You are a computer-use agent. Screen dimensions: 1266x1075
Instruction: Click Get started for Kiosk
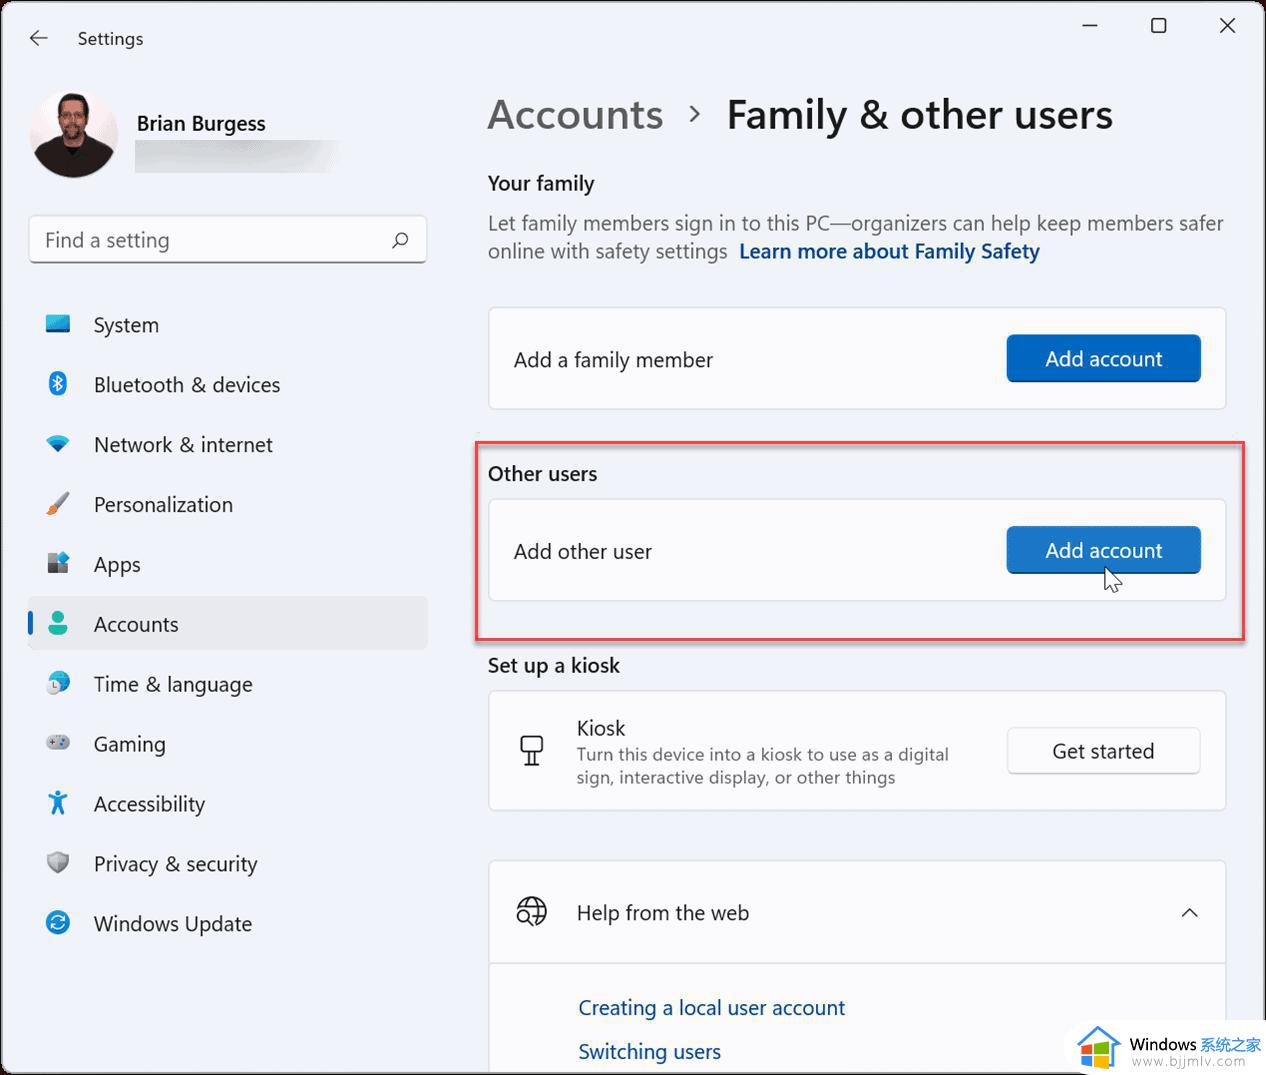coord(1103,751)
